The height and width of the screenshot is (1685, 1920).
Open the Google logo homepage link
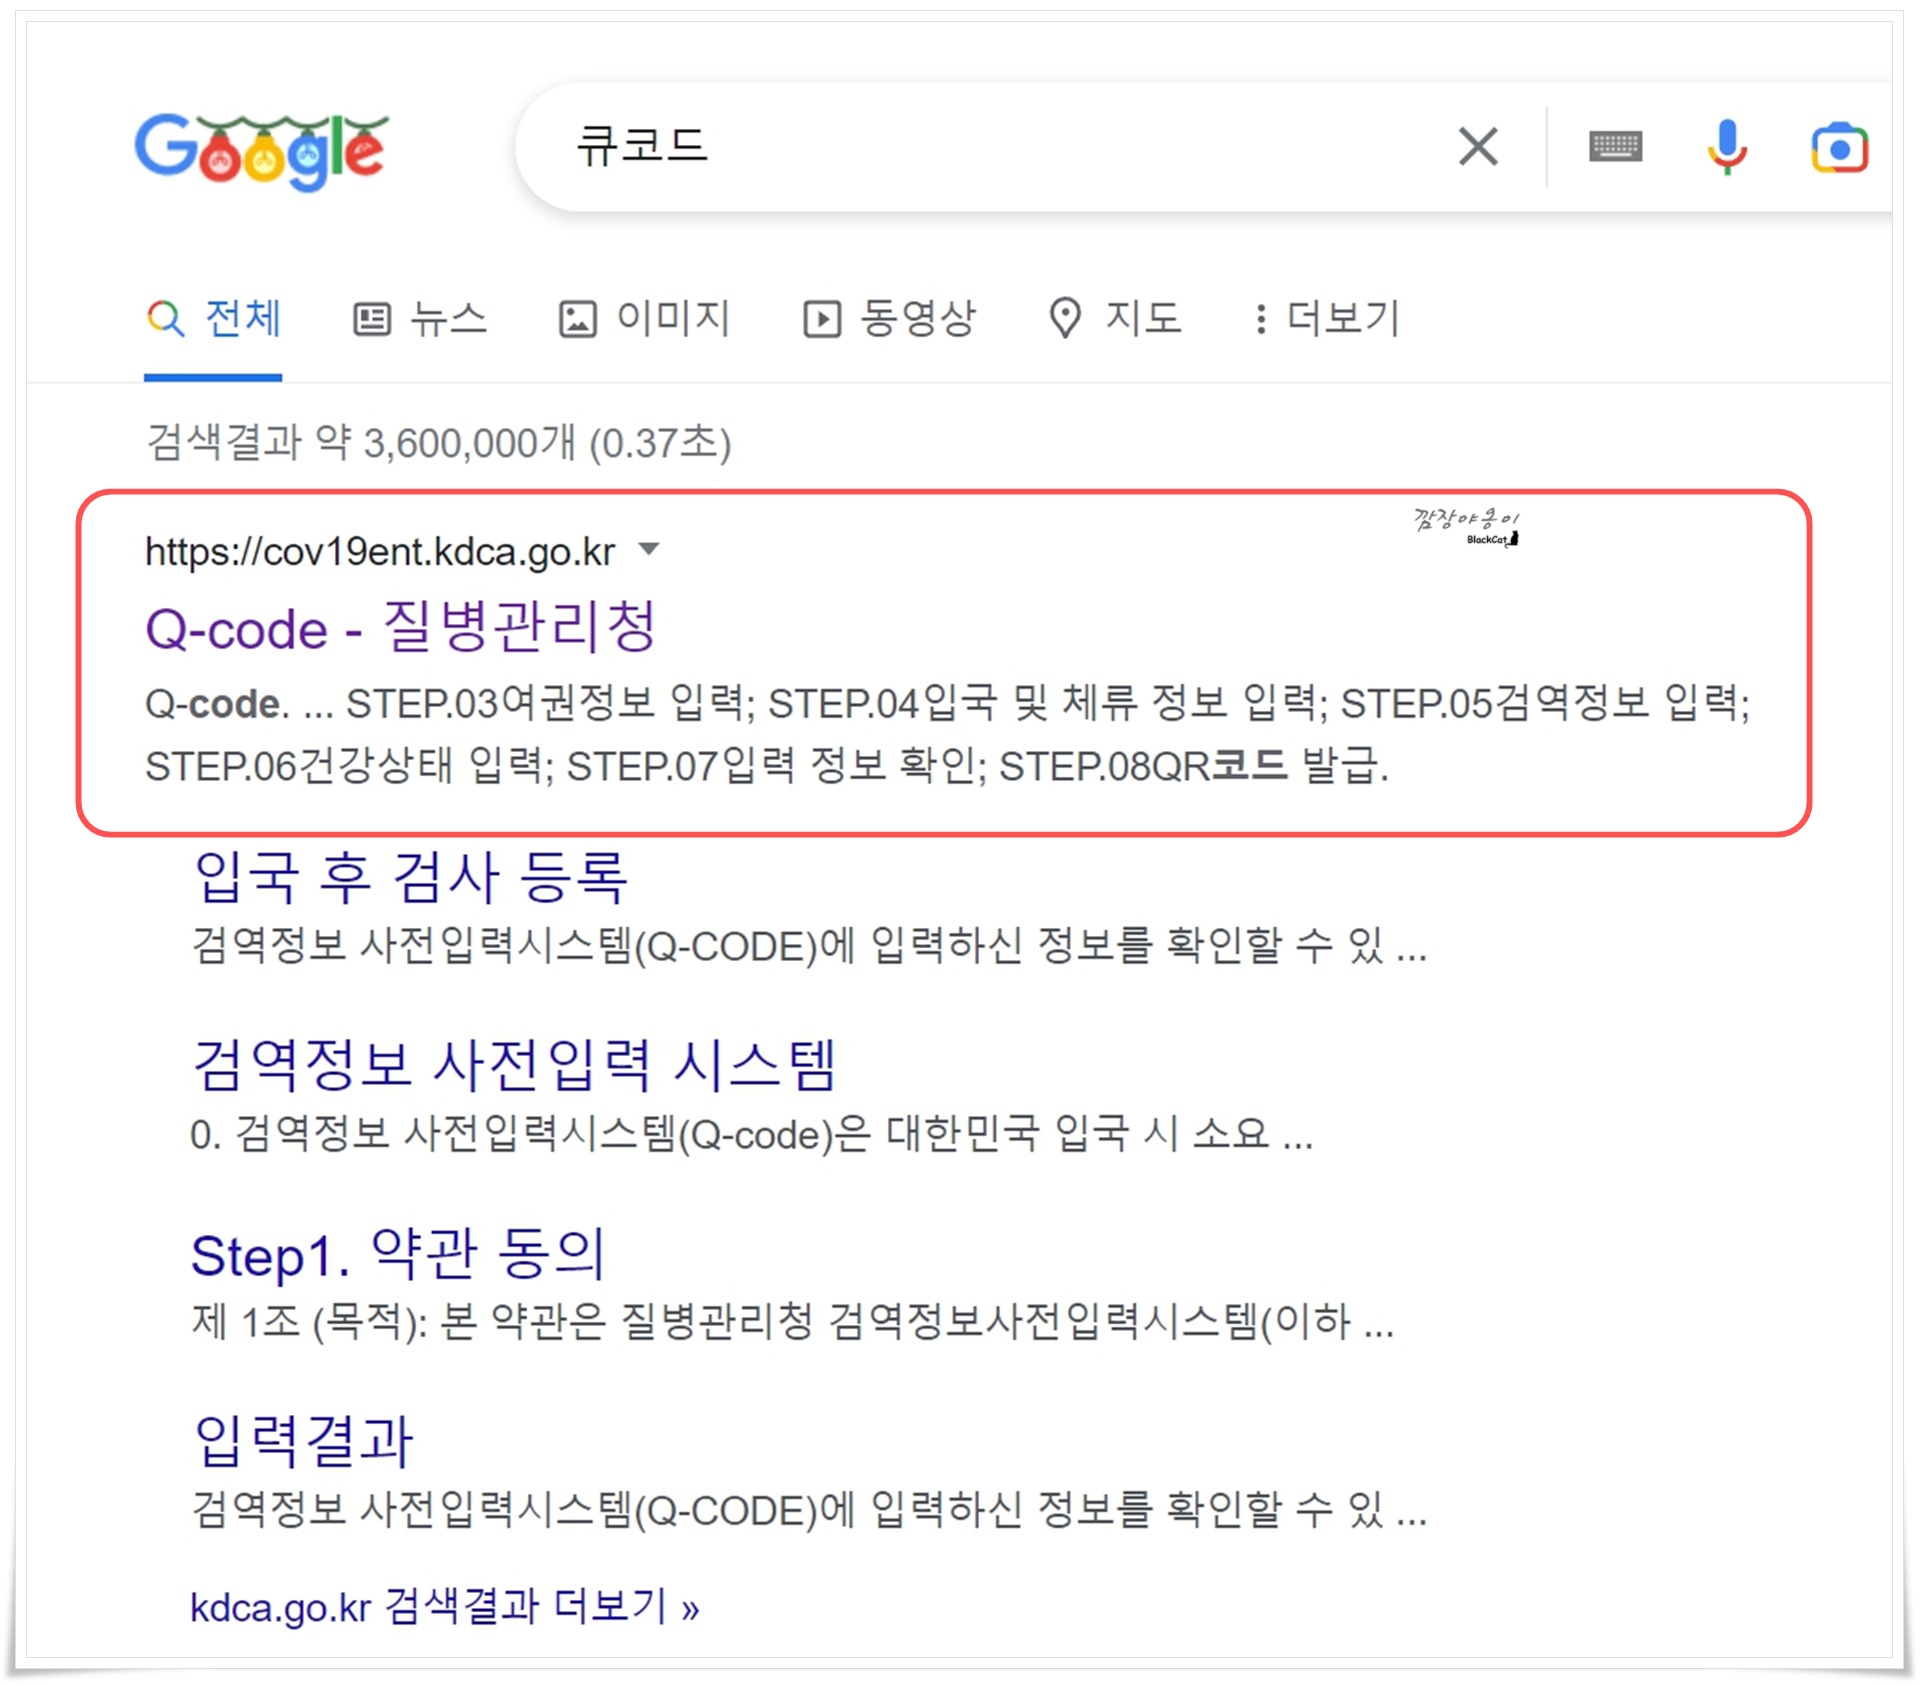point(262,150)
